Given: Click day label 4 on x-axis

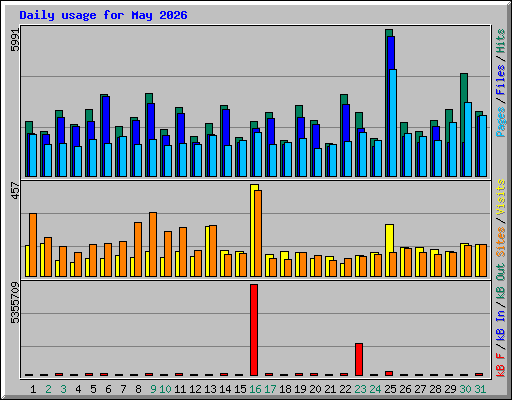Looking at the screenshot, I should click(x=78, y=389).
